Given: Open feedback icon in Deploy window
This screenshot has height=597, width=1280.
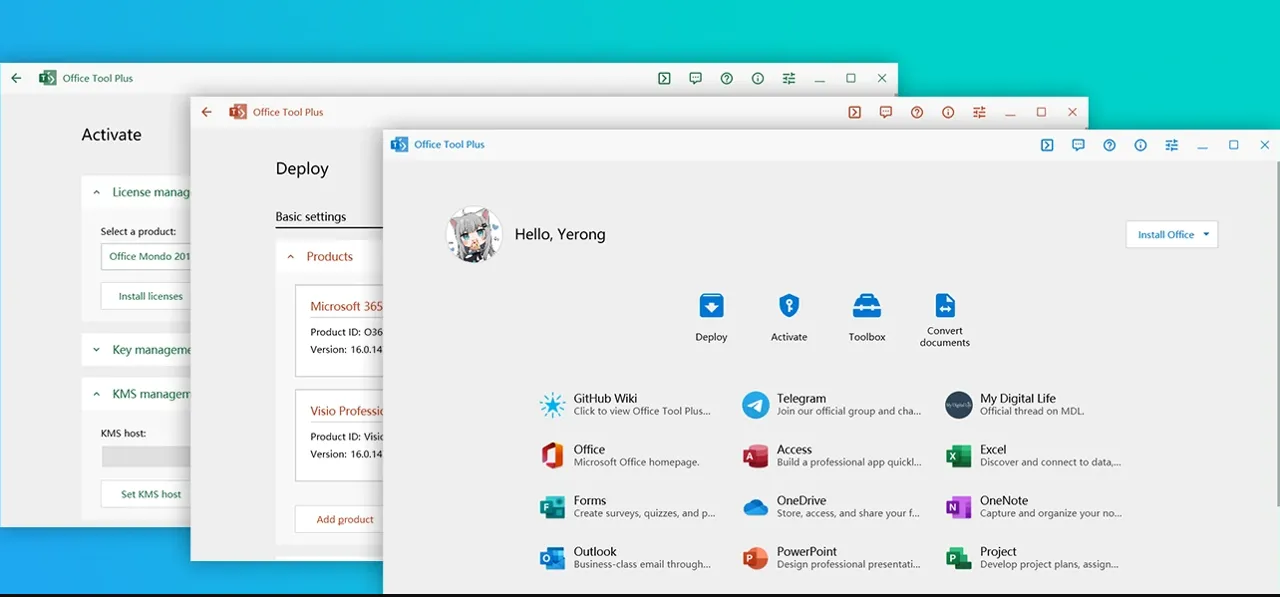Looking at the screenshot, I should point(885,112).
